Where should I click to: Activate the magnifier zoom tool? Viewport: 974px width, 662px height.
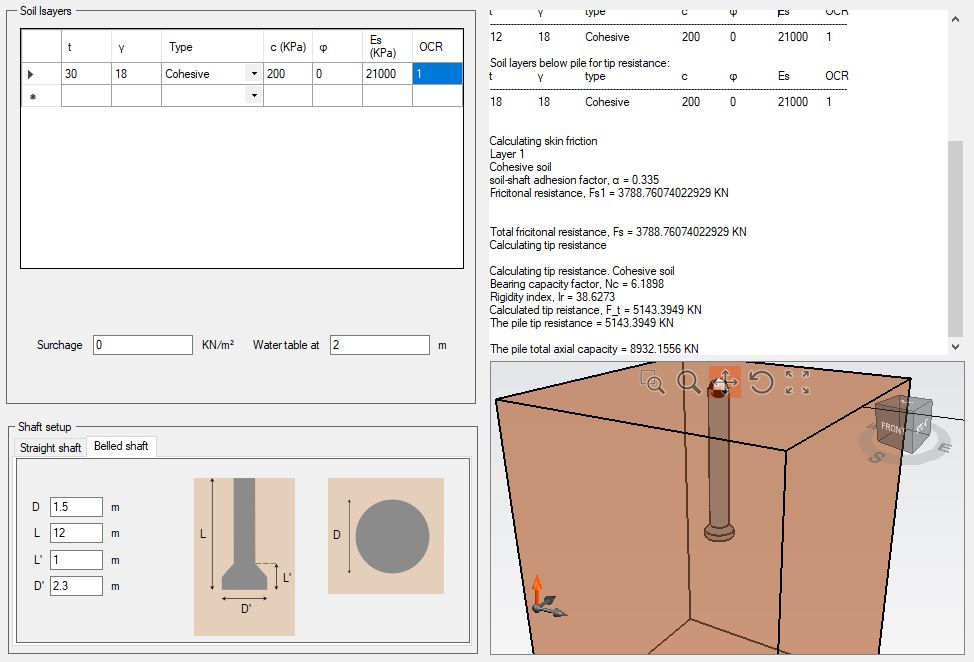coord(688,382)
